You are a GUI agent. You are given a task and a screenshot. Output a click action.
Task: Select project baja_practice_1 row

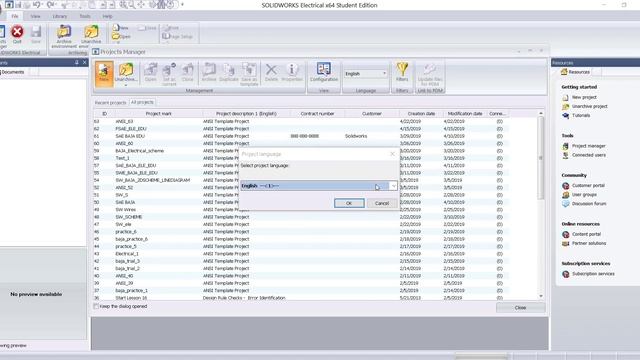click(301, 291)
